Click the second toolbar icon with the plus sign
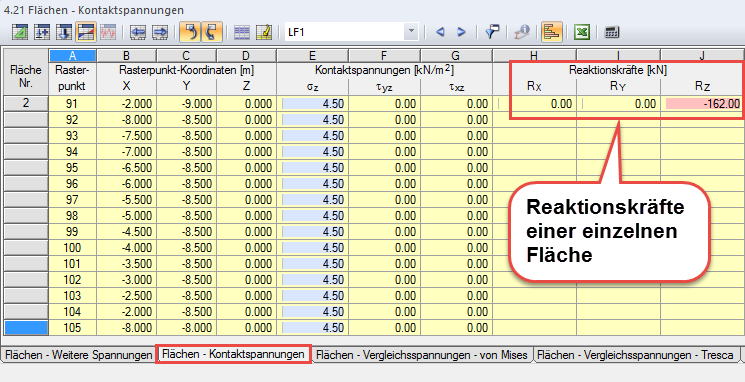 pyautogui.click(x=43, y=32)
